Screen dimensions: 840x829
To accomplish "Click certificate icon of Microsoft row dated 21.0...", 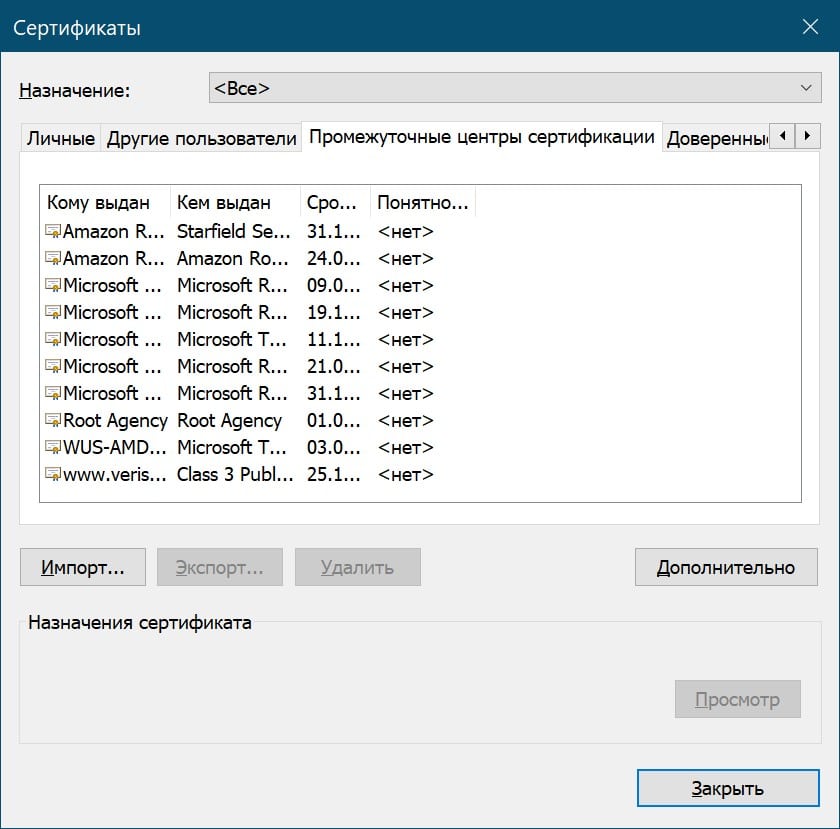I will point(53,367).
